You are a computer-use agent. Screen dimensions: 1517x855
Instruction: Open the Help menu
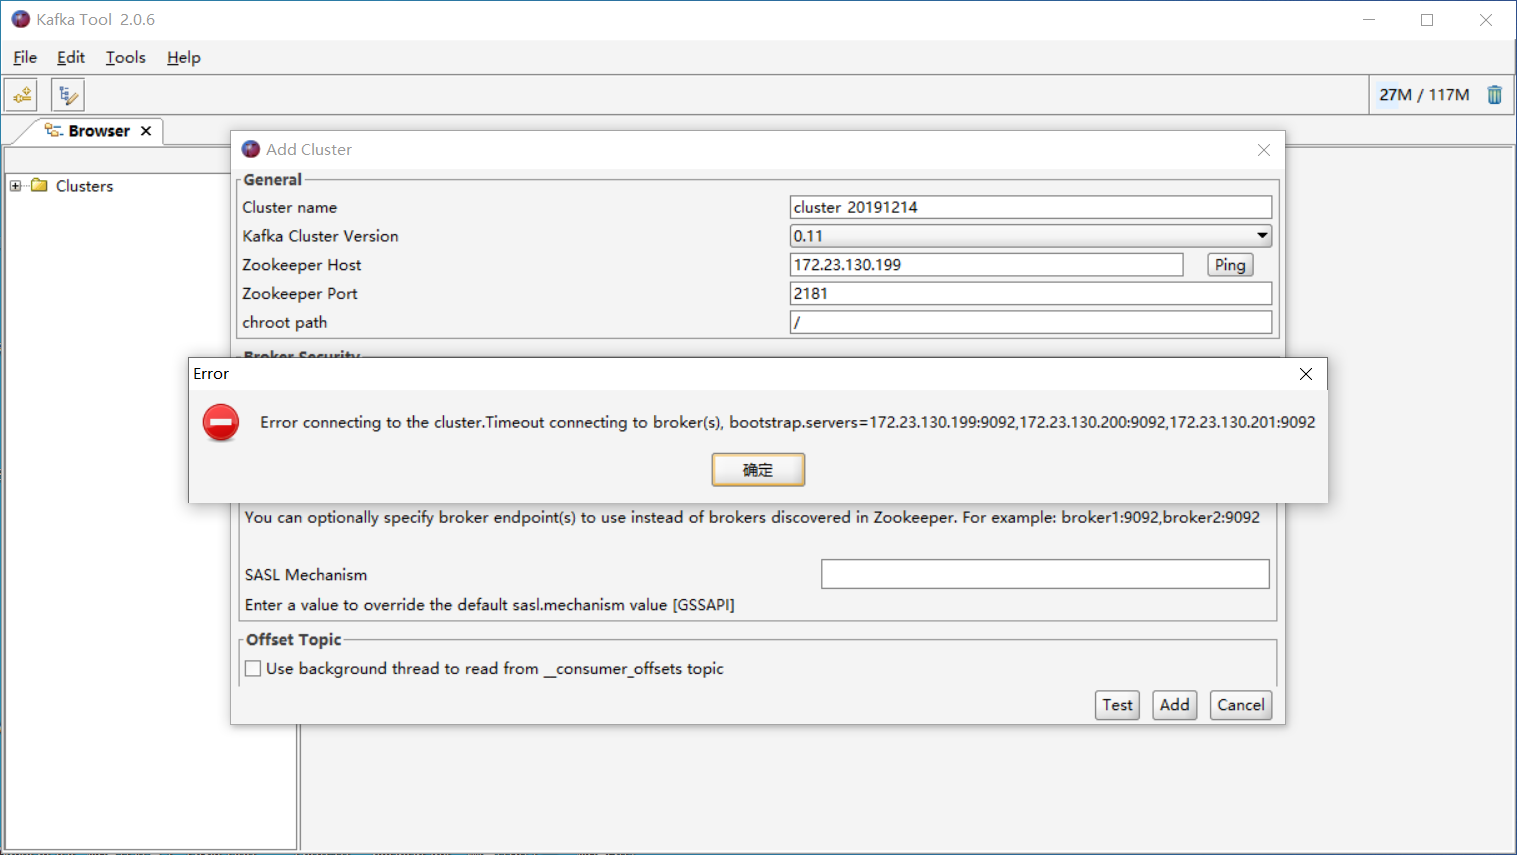[x=184, y=57]
